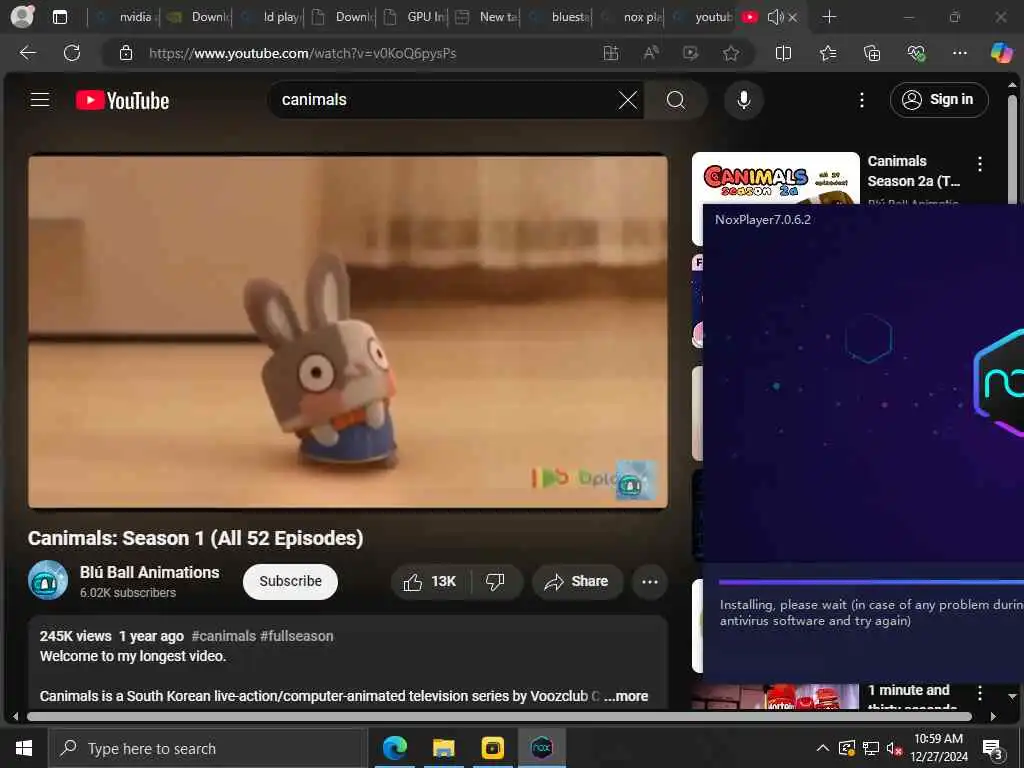Switch to the ld play tab
The height and width of the screenshot is (768, 1024).
[269, 17]
